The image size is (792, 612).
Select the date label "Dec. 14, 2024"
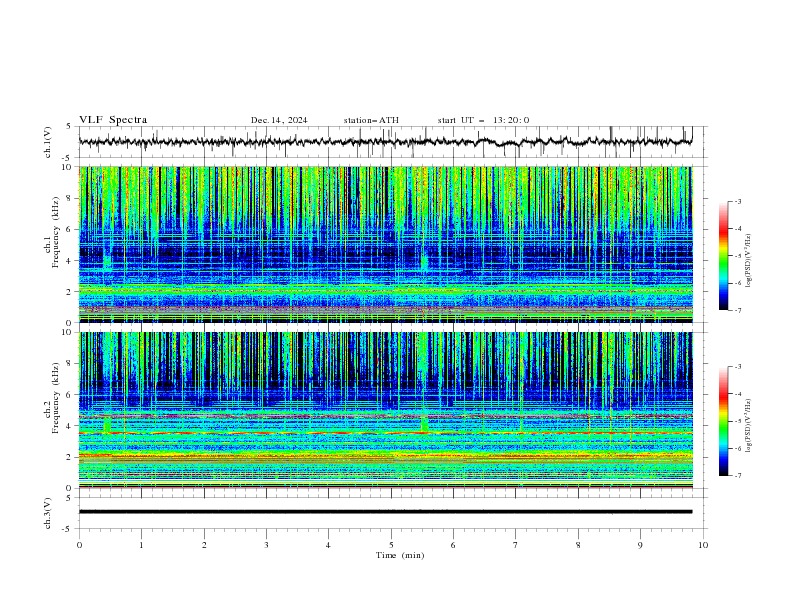click(279, 120)
